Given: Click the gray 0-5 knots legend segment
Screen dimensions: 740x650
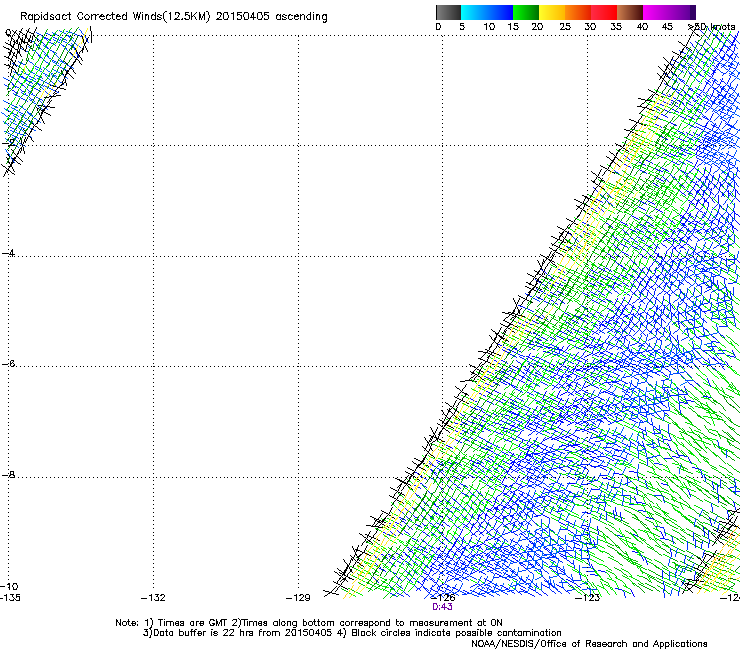Looking at the screenshot, I should tap(448, 12).
